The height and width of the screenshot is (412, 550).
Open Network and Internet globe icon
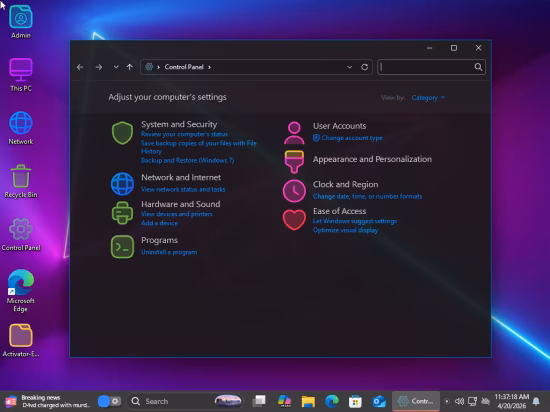click(x=122, y=184)
